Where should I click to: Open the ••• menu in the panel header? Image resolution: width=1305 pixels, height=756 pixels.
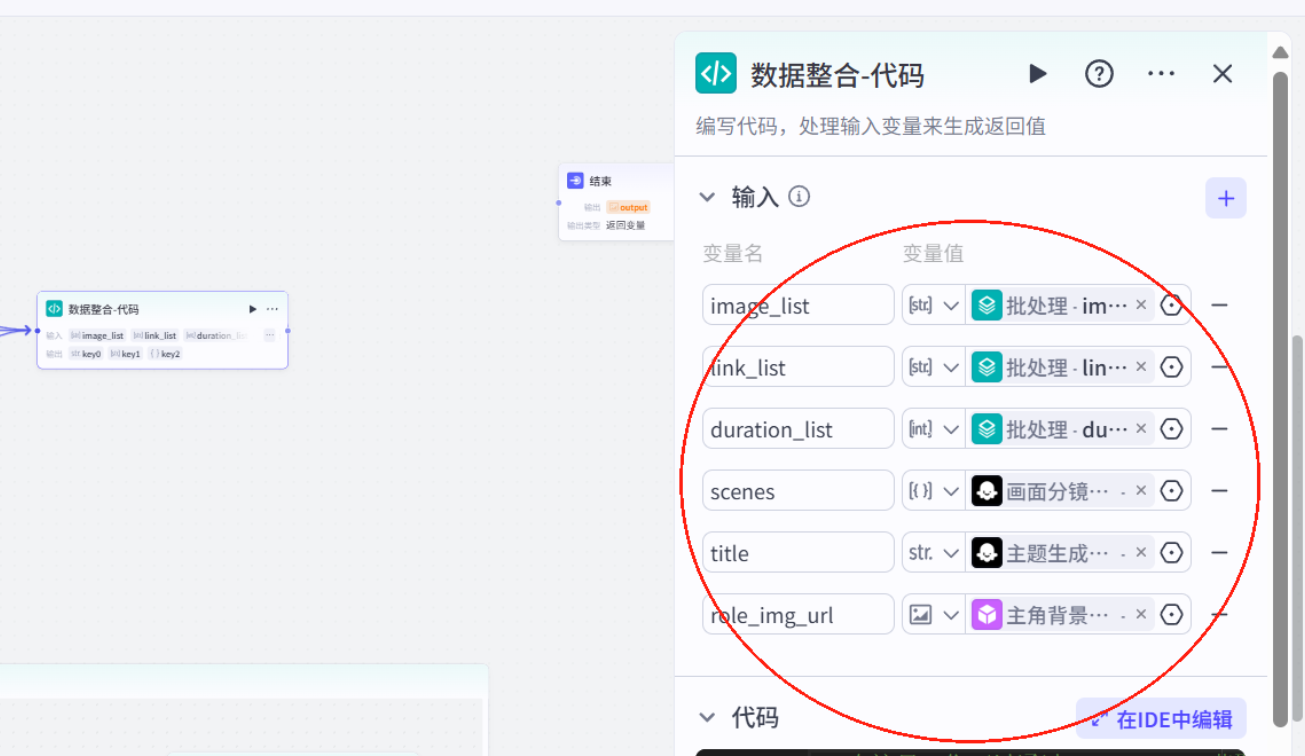[x=1160, y=73]
